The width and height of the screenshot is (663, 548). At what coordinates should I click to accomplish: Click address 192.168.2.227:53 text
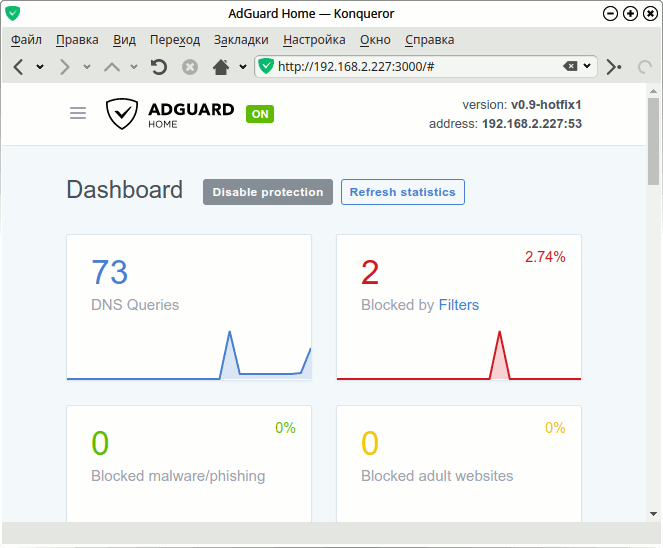coord(505,123)
